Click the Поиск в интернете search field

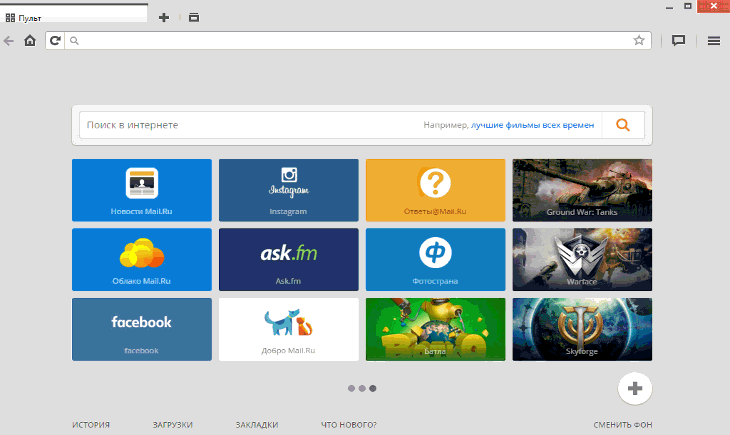click(250, 125)
